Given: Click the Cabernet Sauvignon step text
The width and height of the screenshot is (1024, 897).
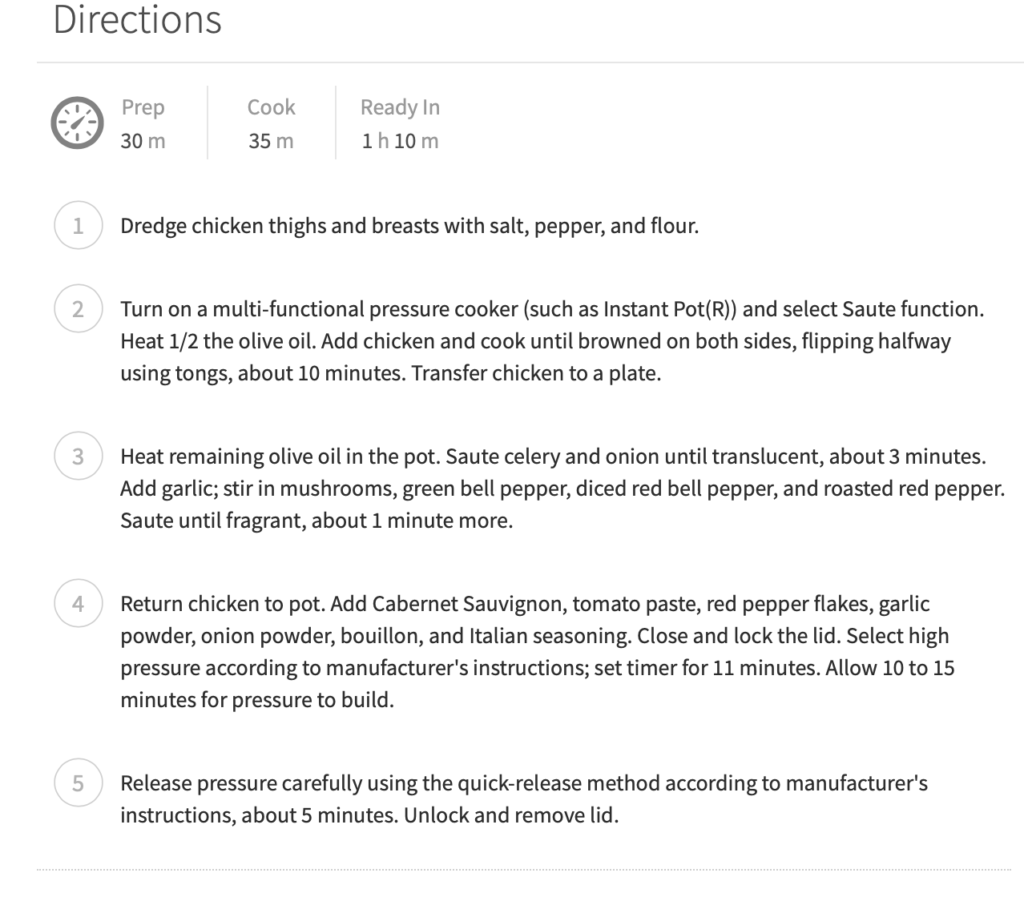Looking at the screenshot, I should (x=537, y=652).
